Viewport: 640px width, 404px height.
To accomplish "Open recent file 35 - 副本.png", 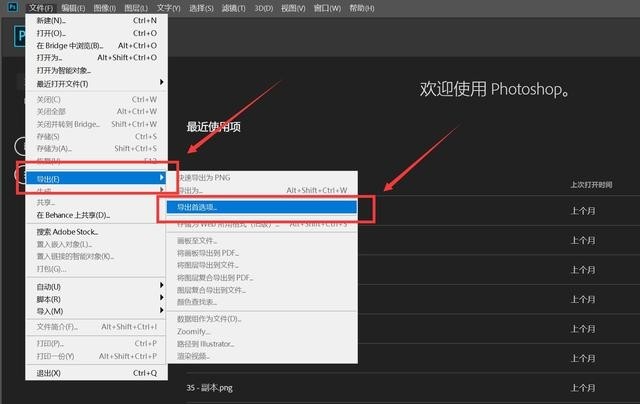I will click(x=209, y=388).
